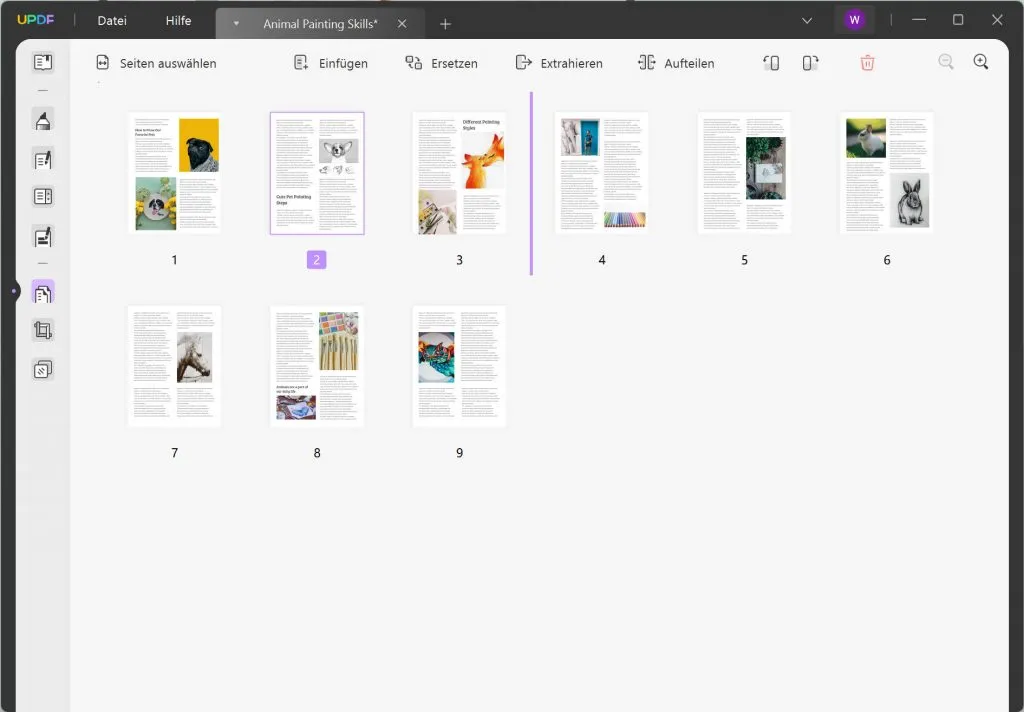
Task: Open the Datei menu
Action: (110, 20)
